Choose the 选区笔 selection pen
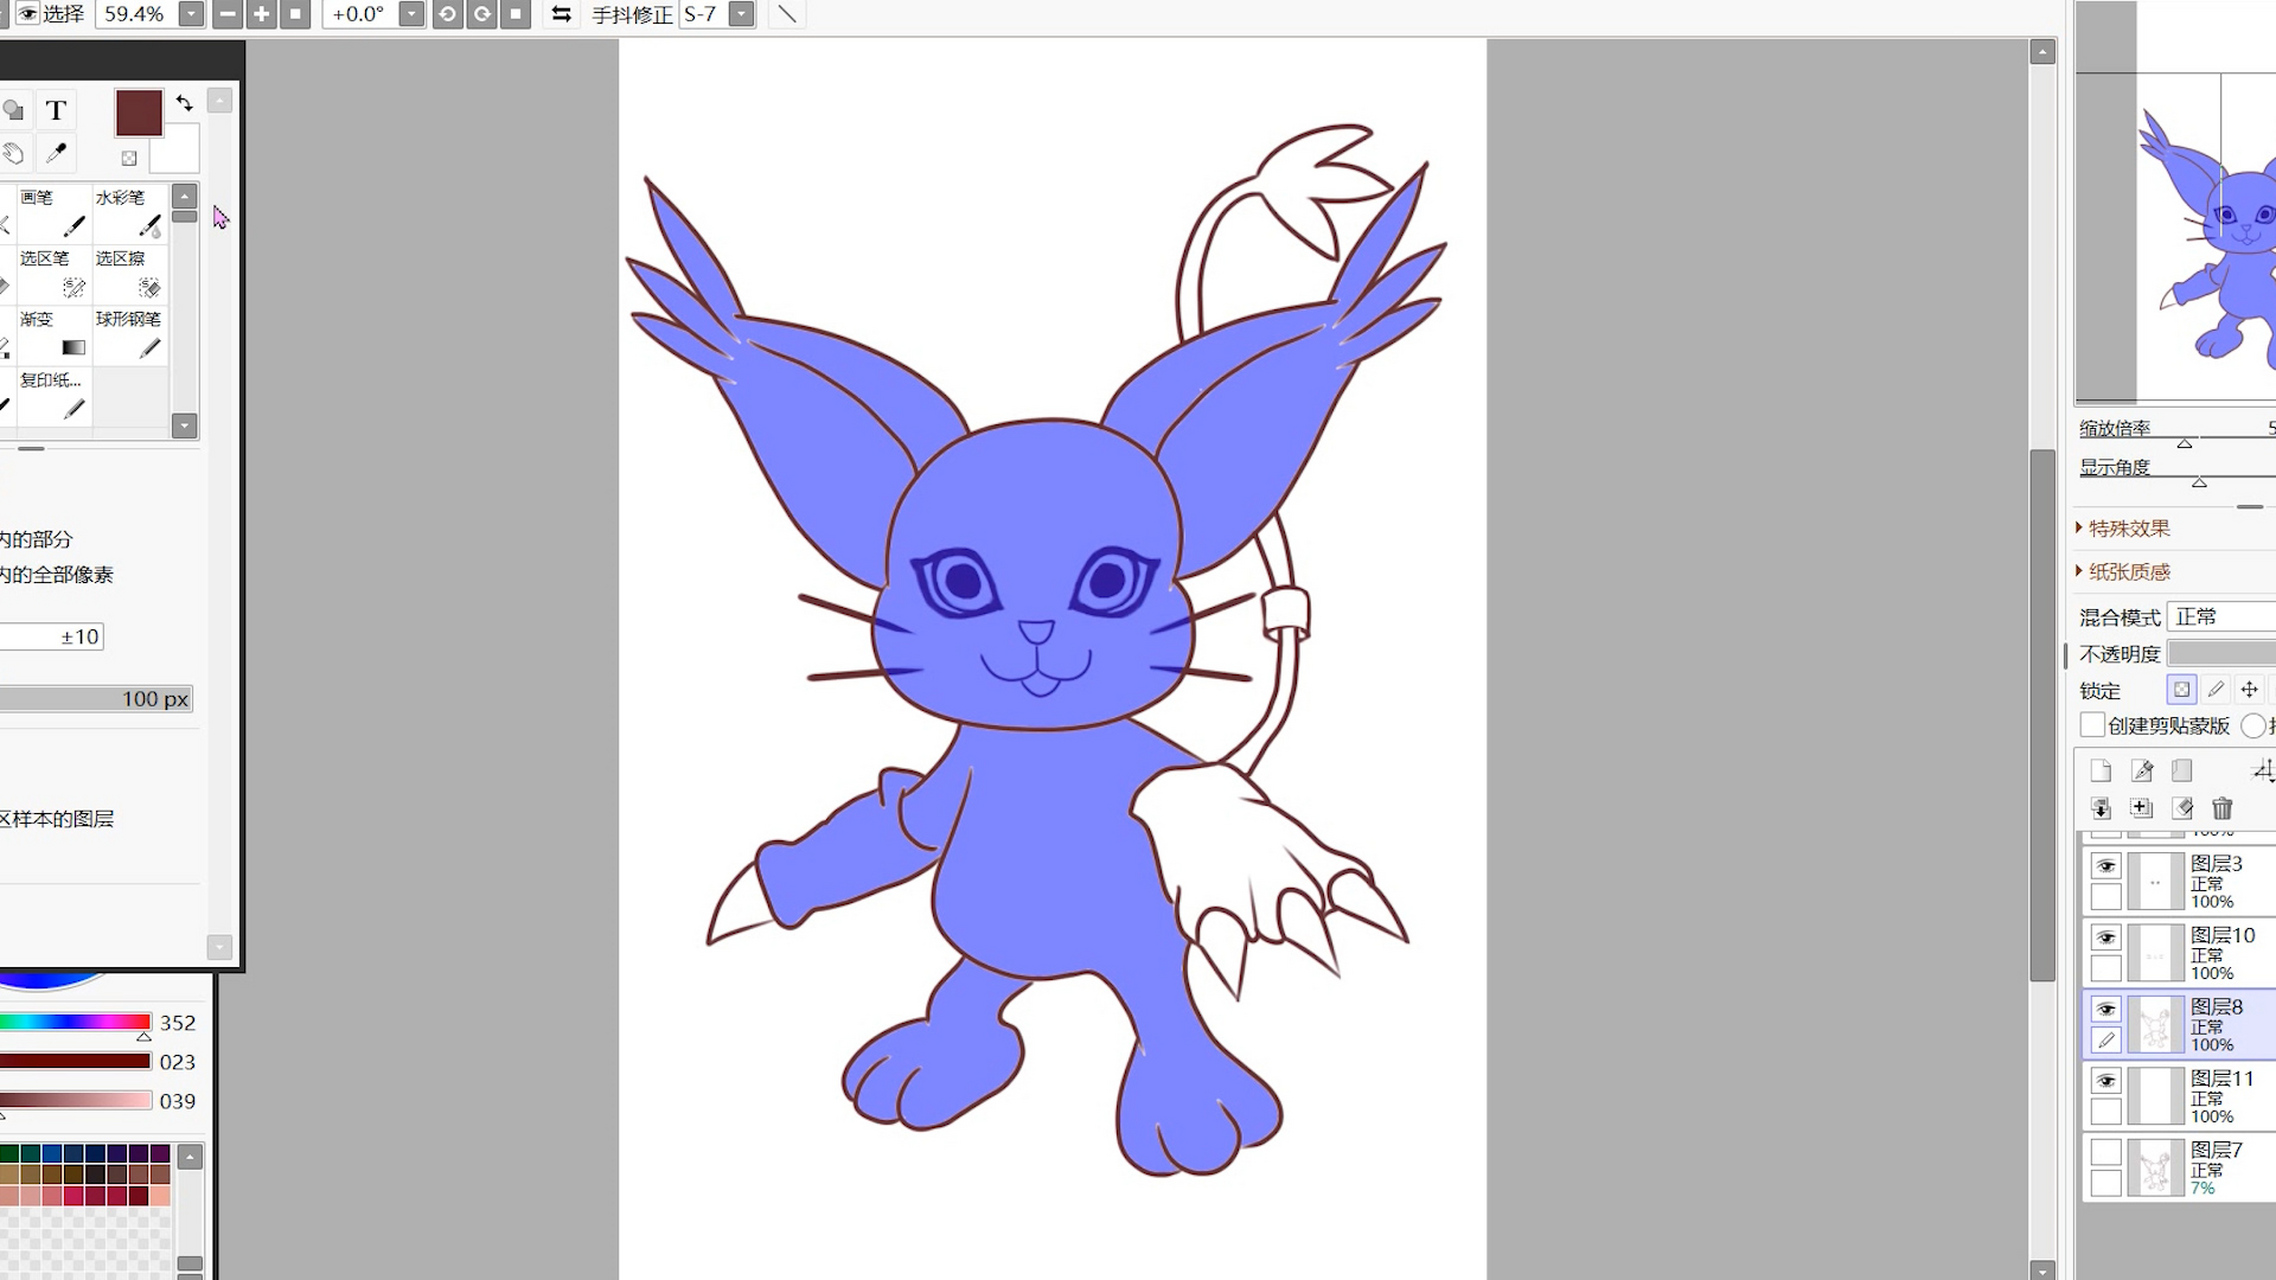The height and width of the screenshot is (1280, 2276). [54, 274]
